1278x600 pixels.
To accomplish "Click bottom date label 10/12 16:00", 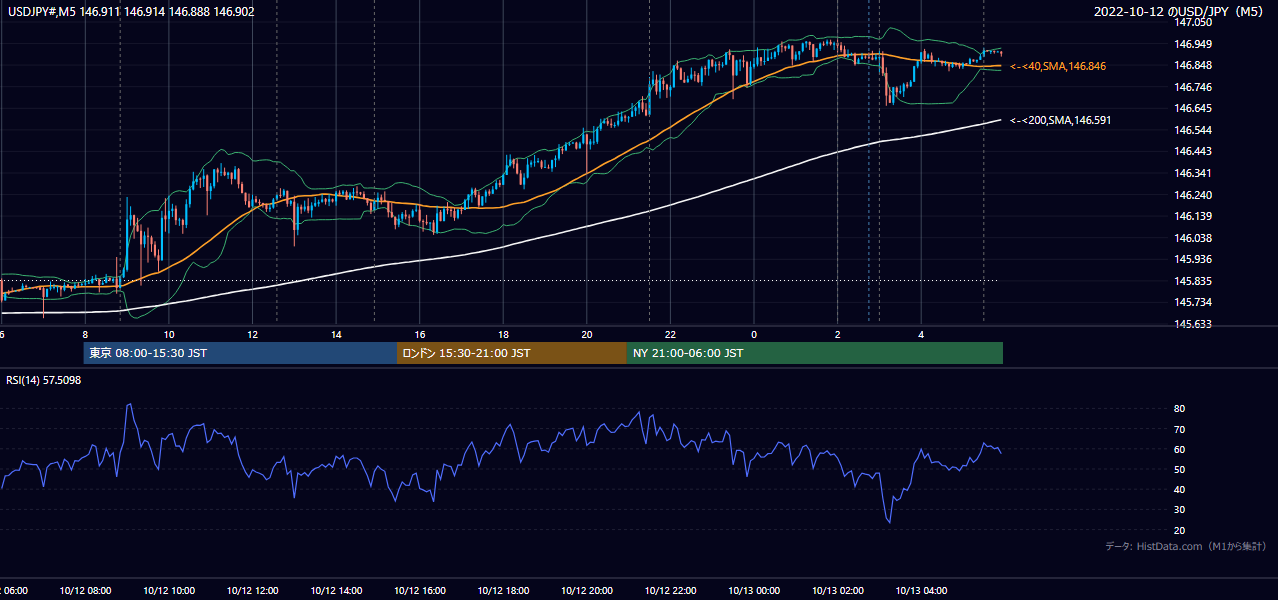I will (x=420, y=591).
